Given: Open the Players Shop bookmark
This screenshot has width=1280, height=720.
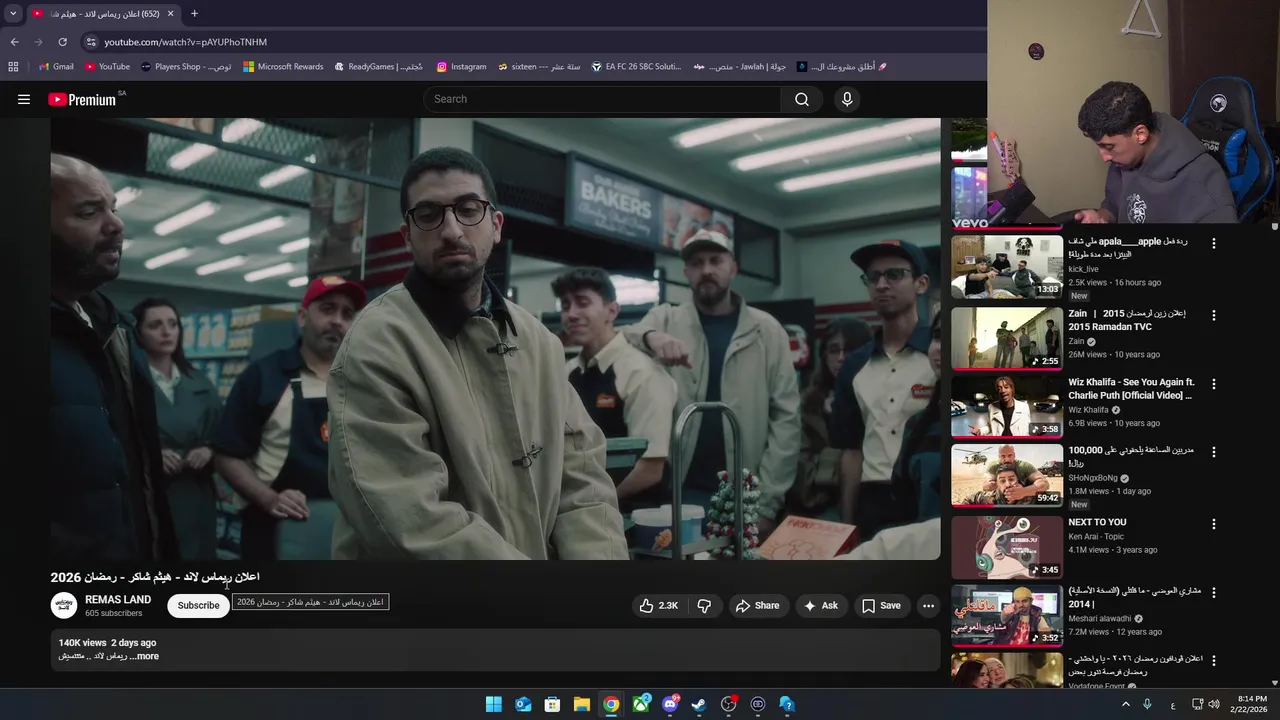Looking at the screenshot, I should point(186,67).
